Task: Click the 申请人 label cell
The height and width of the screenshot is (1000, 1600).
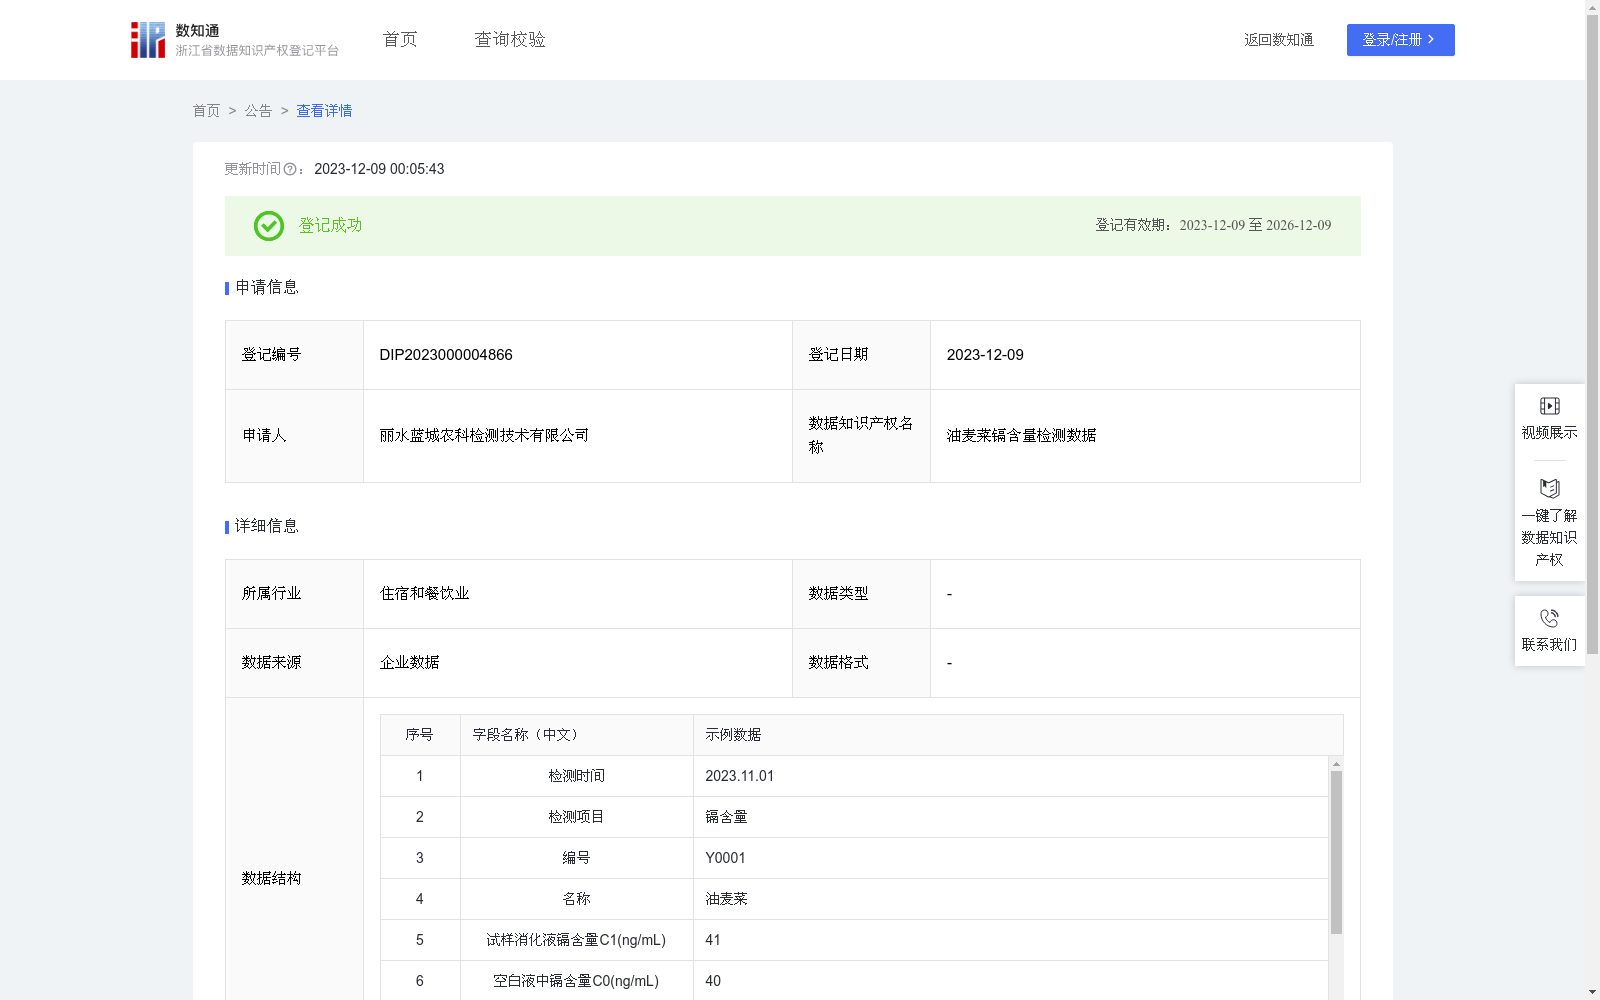Action: [294, 436]
